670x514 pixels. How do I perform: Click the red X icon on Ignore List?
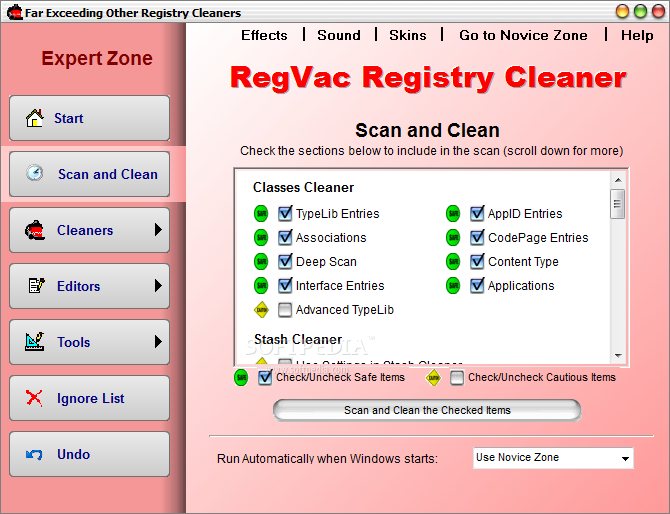34,398
